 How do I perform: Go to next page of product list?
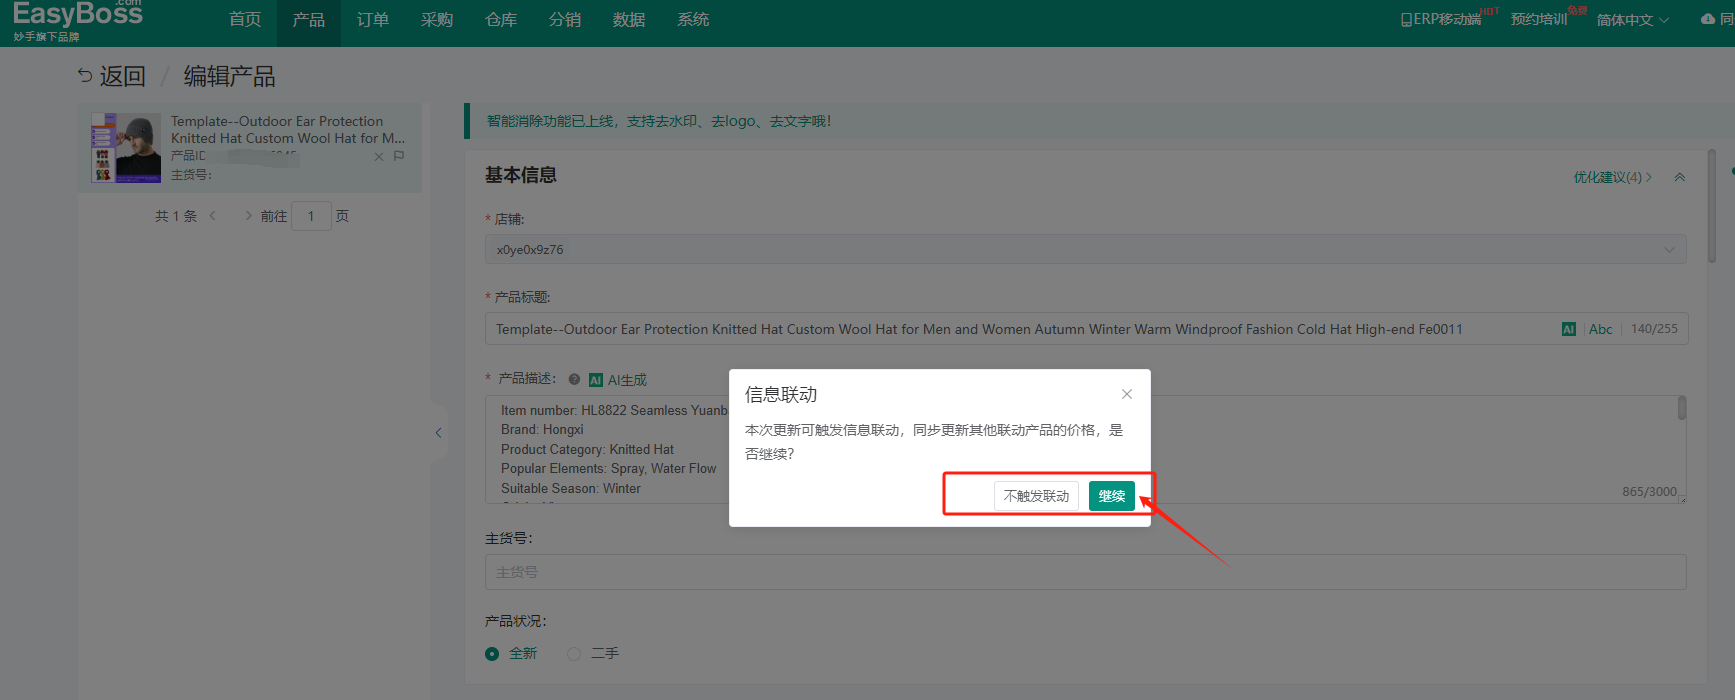coord(248,216)
